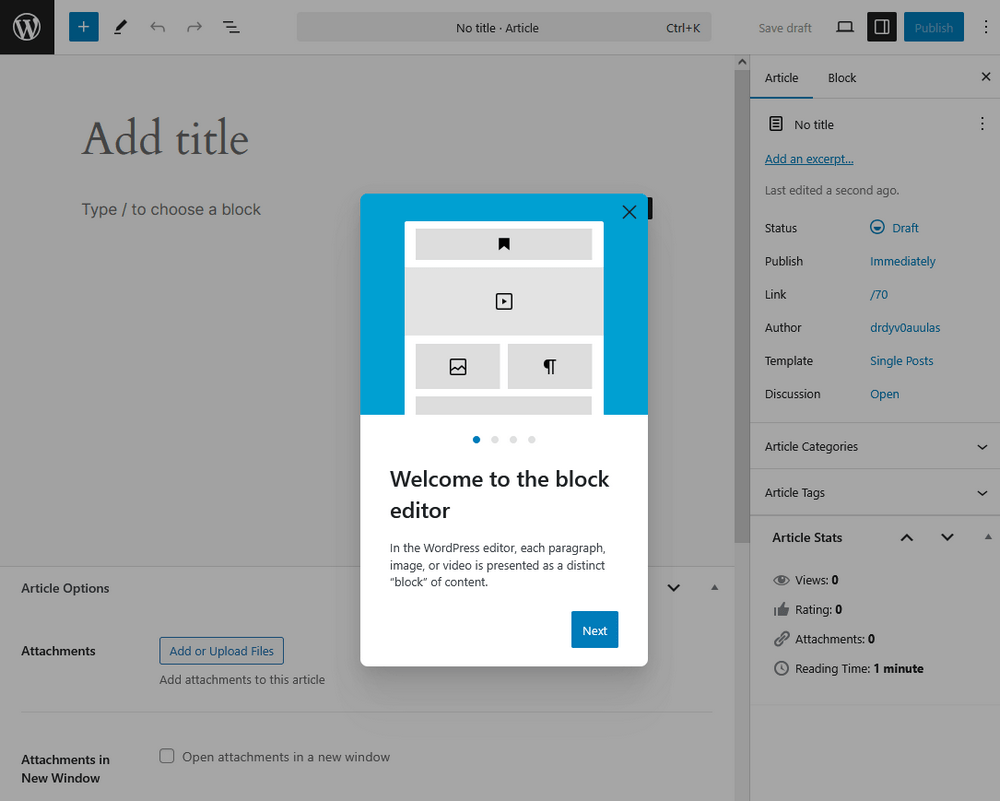Click the laptop preview icon
This screenshot has height=801, width=1000.
[845, 27]
